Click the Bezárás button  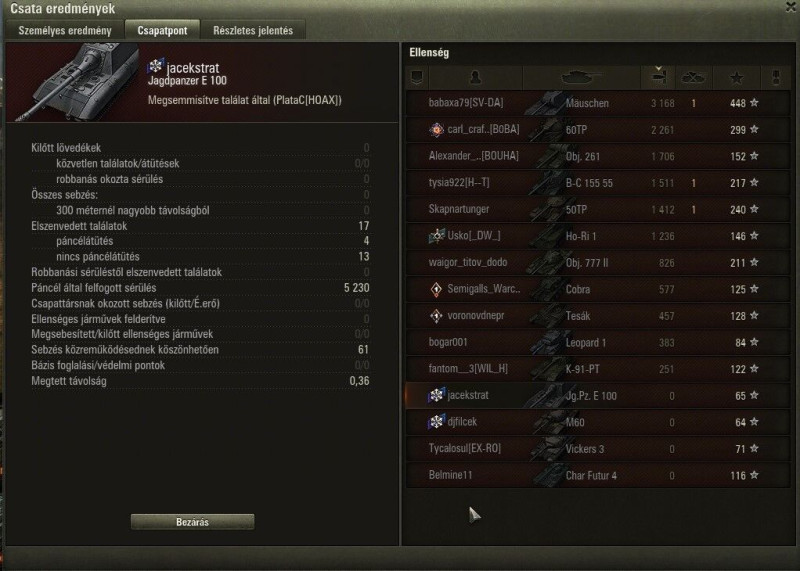(x=192, y=522)
